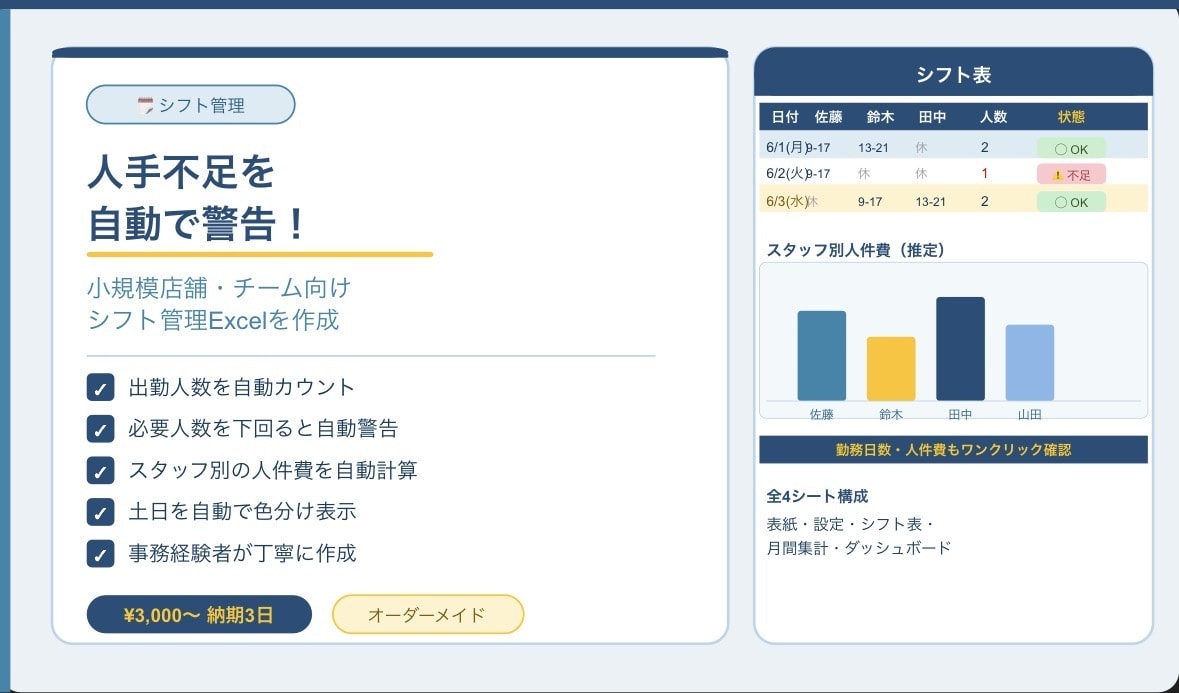Toggle the 事務経験者が丁寧に作成 checkbox
This screenshot has width=1179, height=693.
[101, 554]
